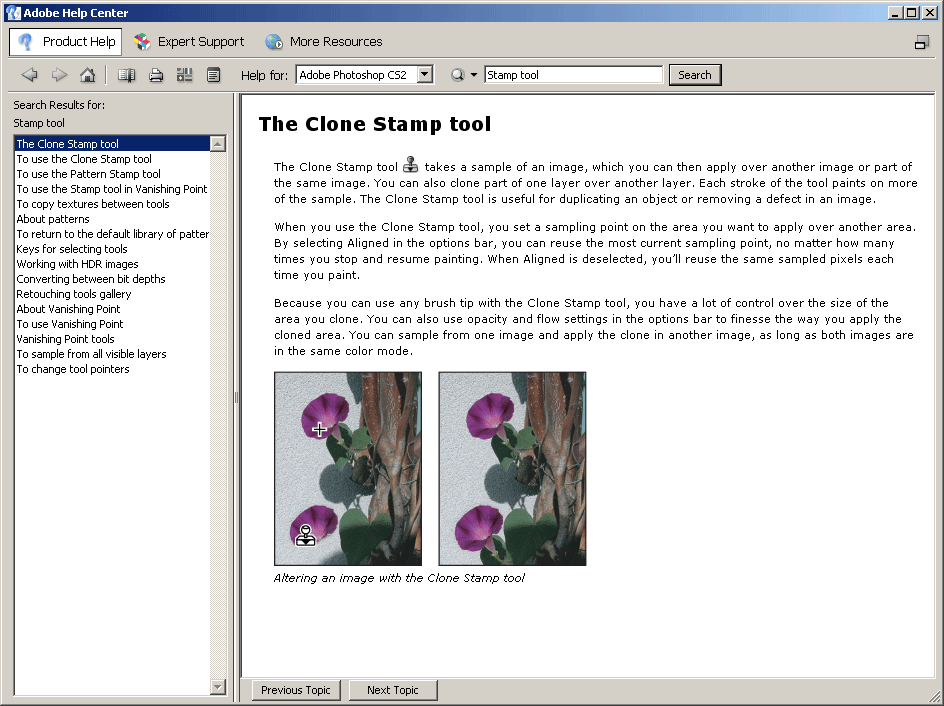Click the right cloned flower image
This screenshot has height=706, width=944.
pos(512,468)
